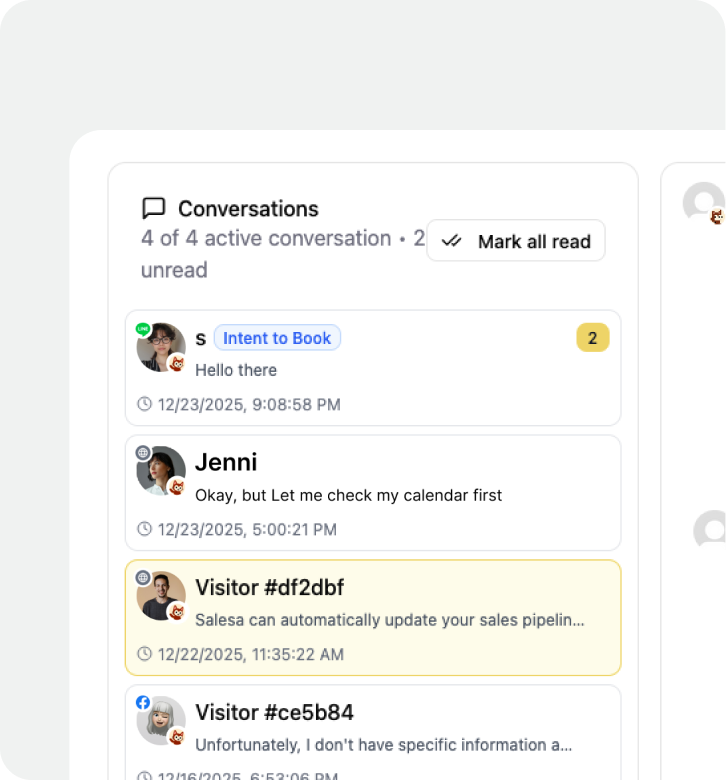Click the globe badge on Visitor #df2dbf's avatar
Image resolution: width=726 pixels, height=780 pixels.
143,578
